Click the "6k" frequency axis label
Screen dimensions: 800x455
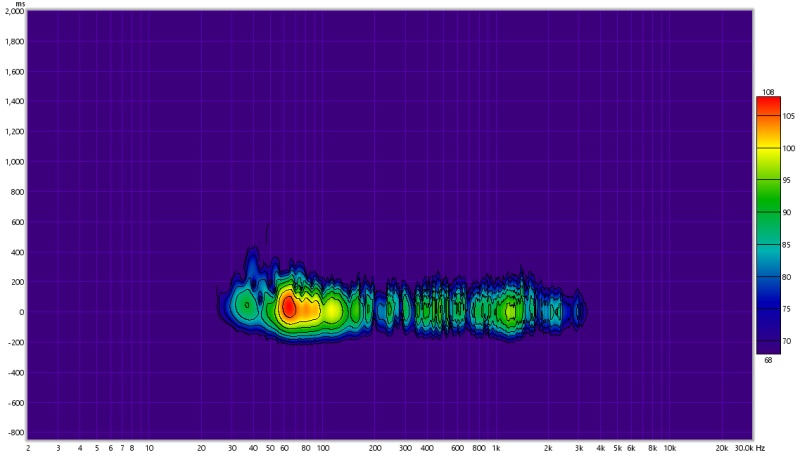[x=631, y=448]
